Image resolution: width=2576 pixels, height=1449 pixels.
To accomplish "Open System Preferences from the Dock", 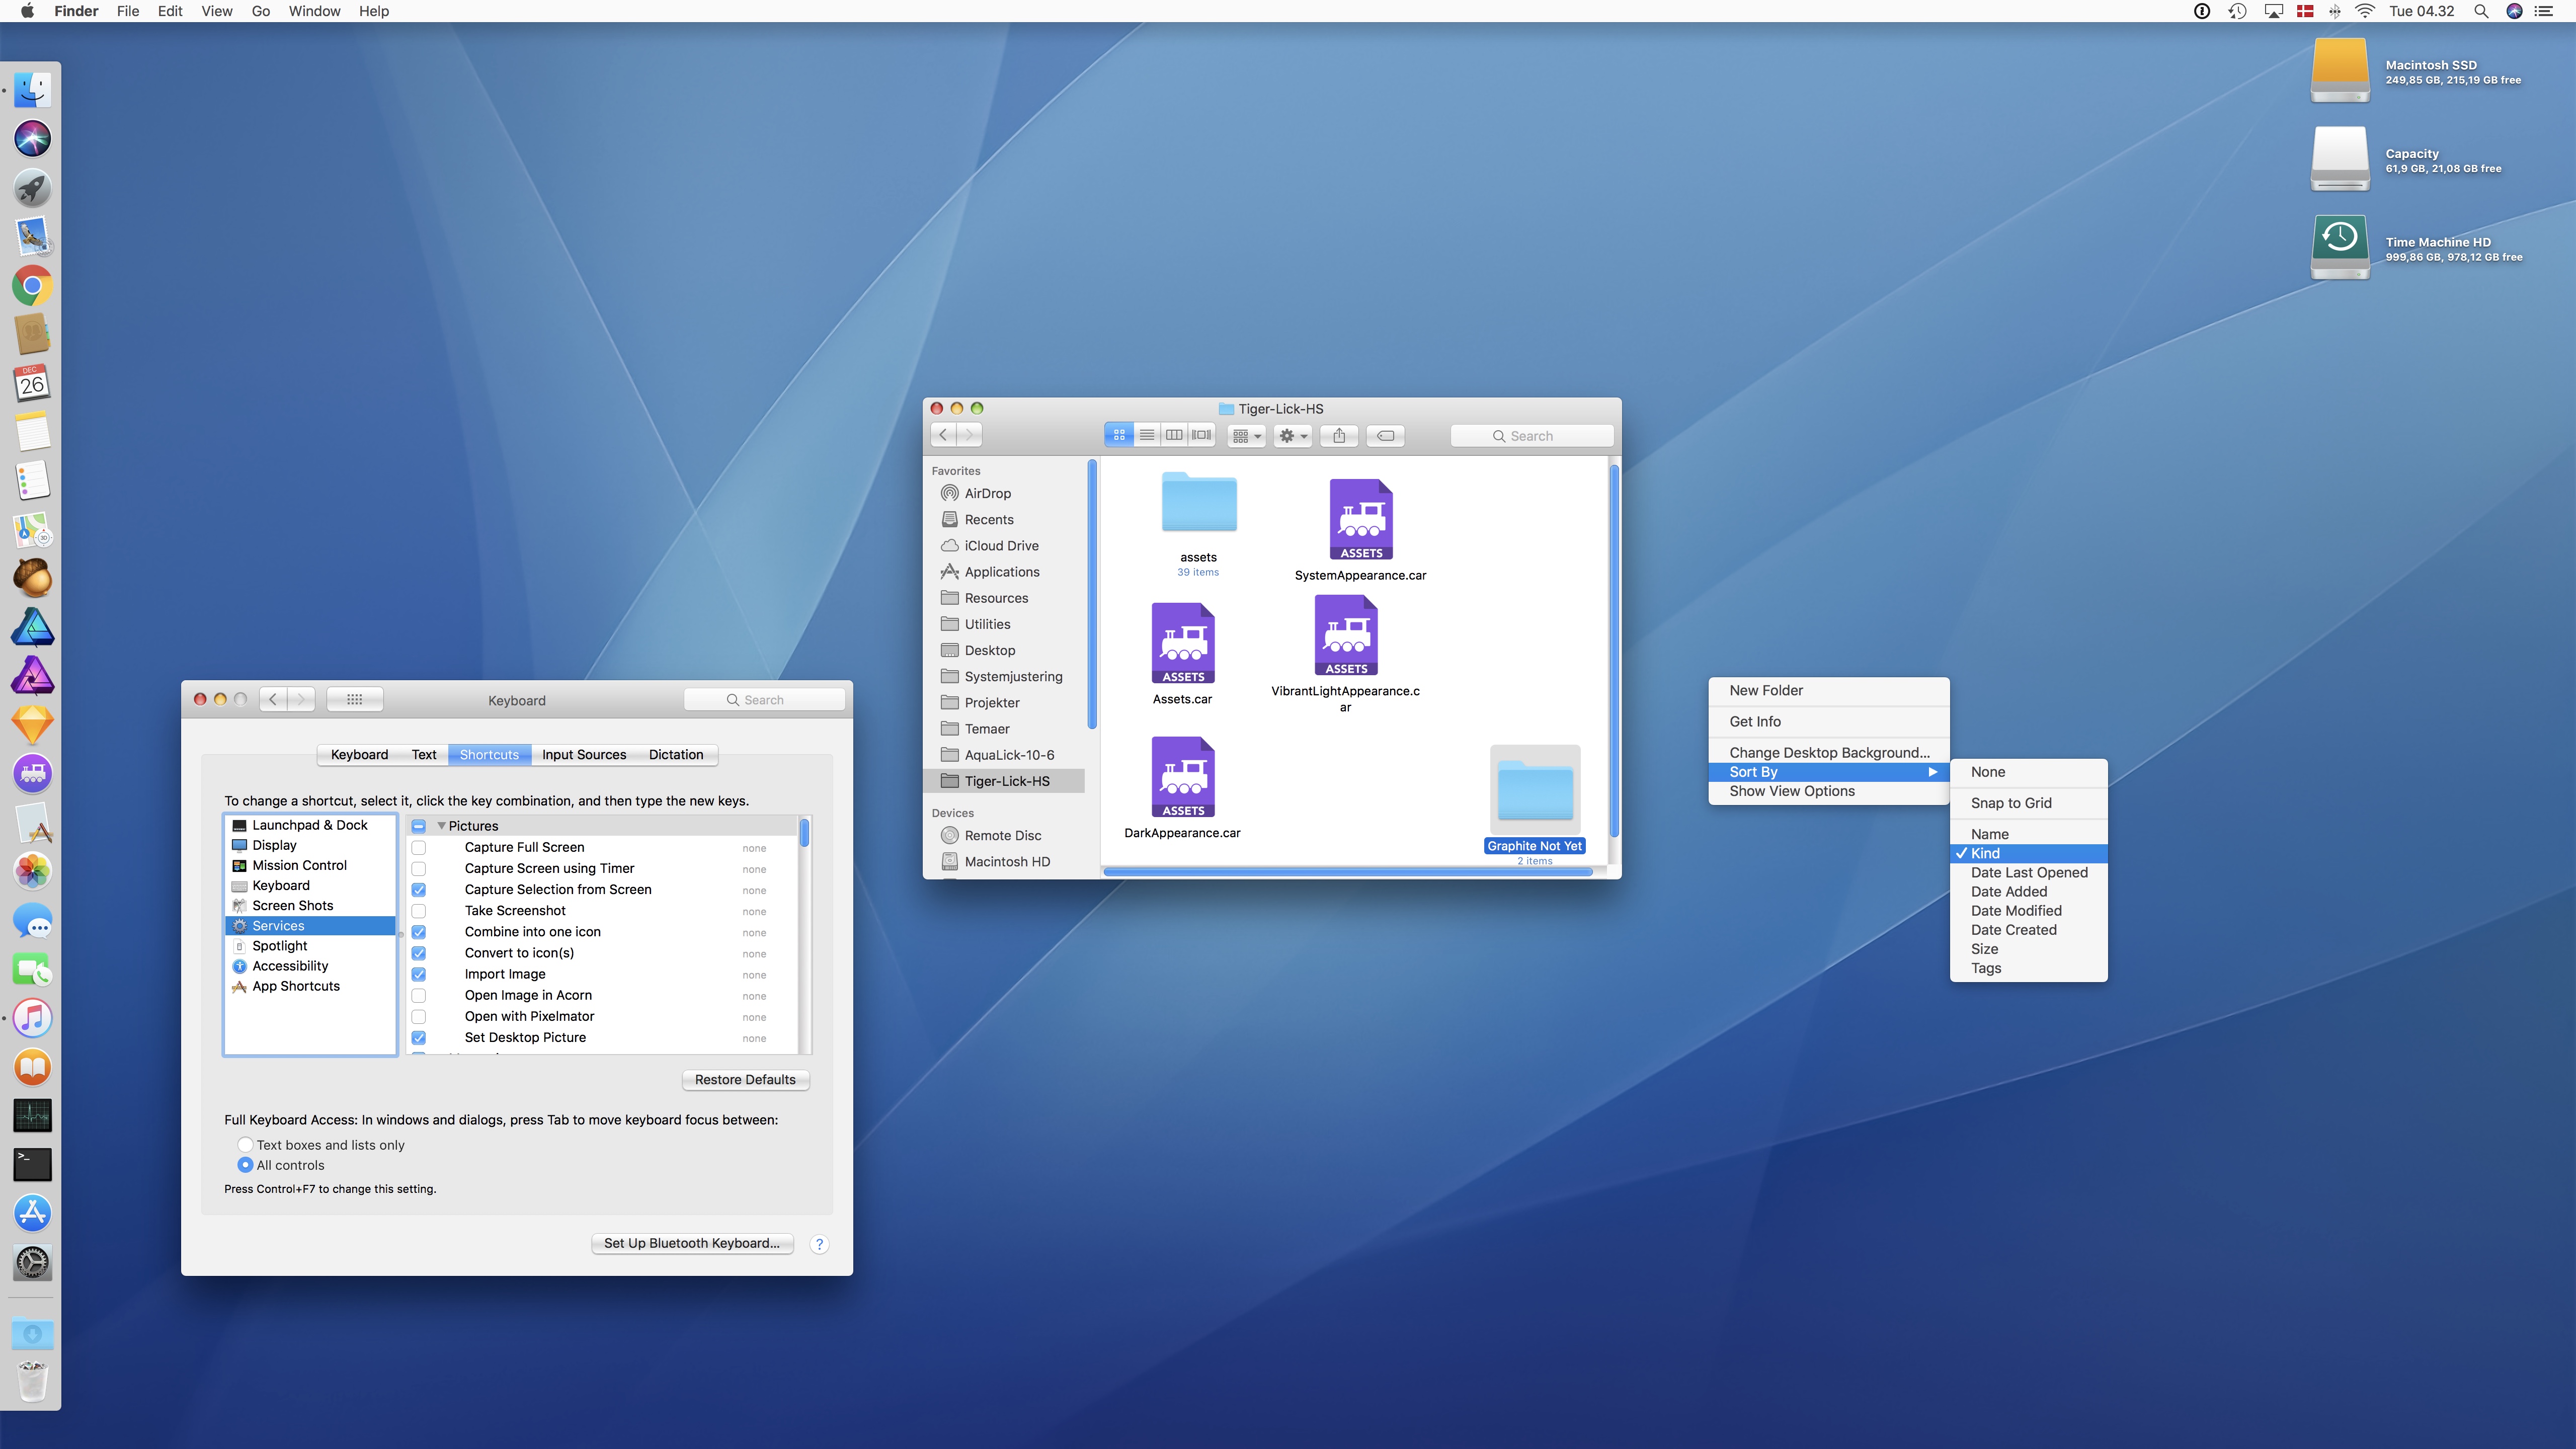I will (x=32, y=1262).
